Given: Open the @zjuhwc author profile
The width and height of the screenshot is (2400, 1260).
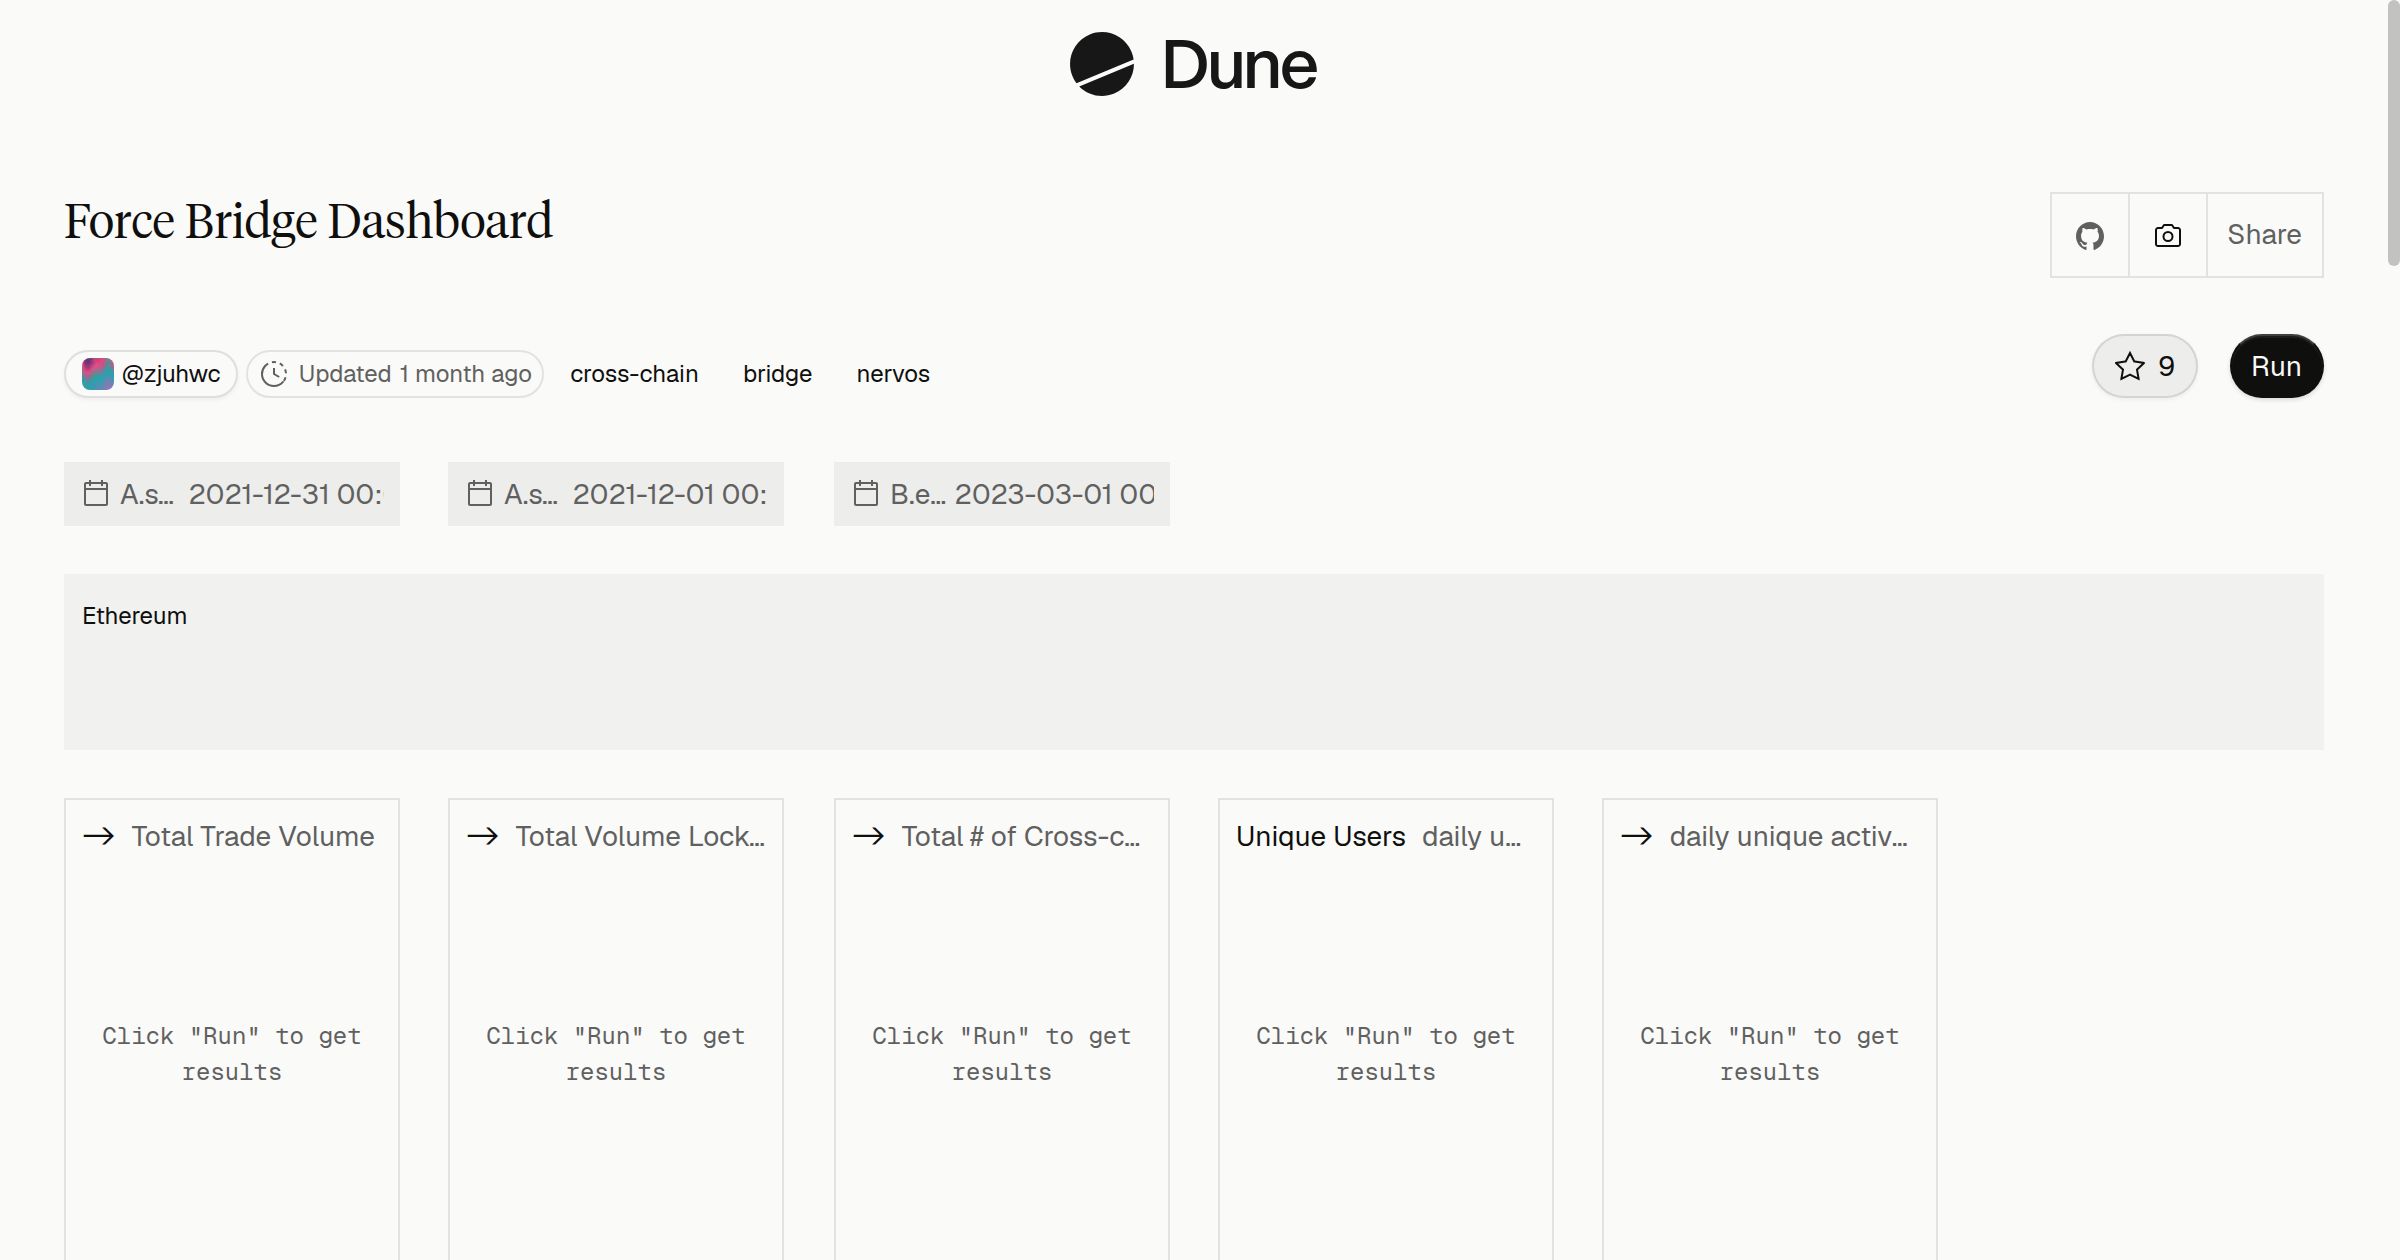Looking at the screenshot, I should [151, 374].
